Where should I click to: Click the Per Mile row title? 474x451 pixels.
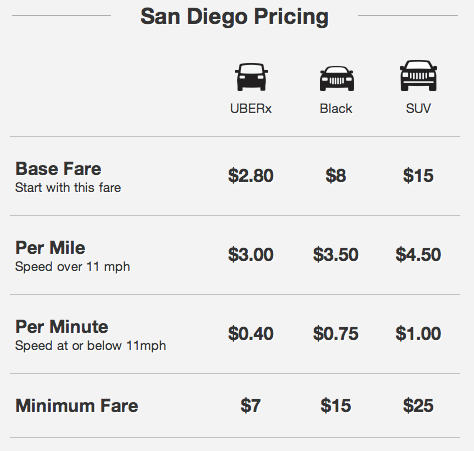50,248
